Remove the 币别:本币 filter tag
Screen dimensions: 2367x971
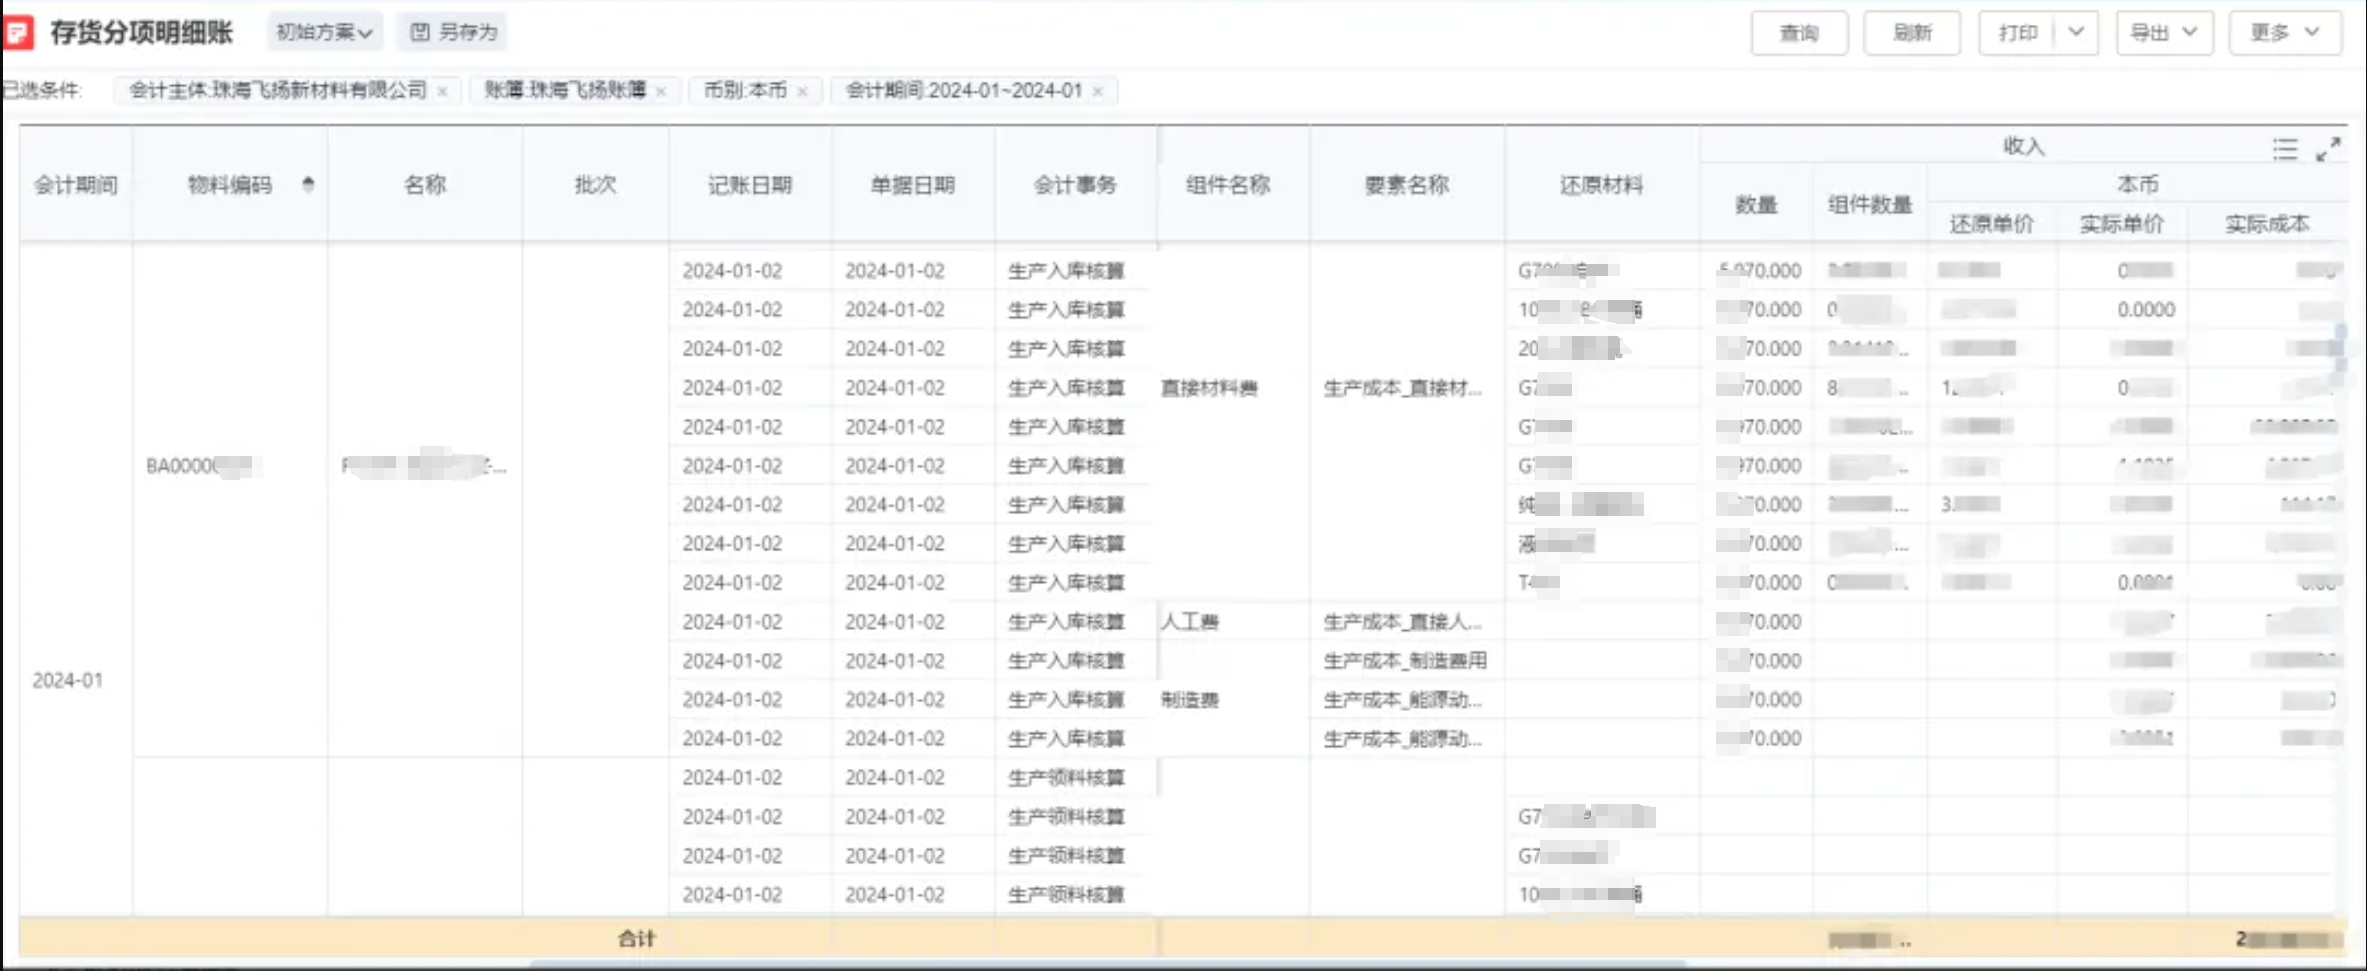[802, 91]
